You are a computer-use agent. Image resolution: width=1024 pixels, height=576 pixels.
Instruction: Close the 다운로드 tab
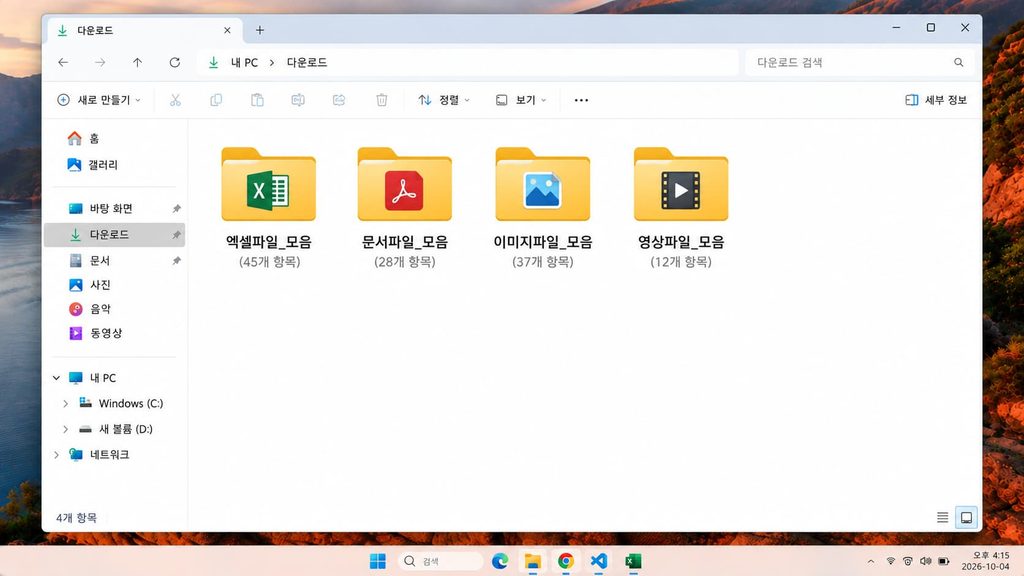pyautogui.click(x=227, y=30)
